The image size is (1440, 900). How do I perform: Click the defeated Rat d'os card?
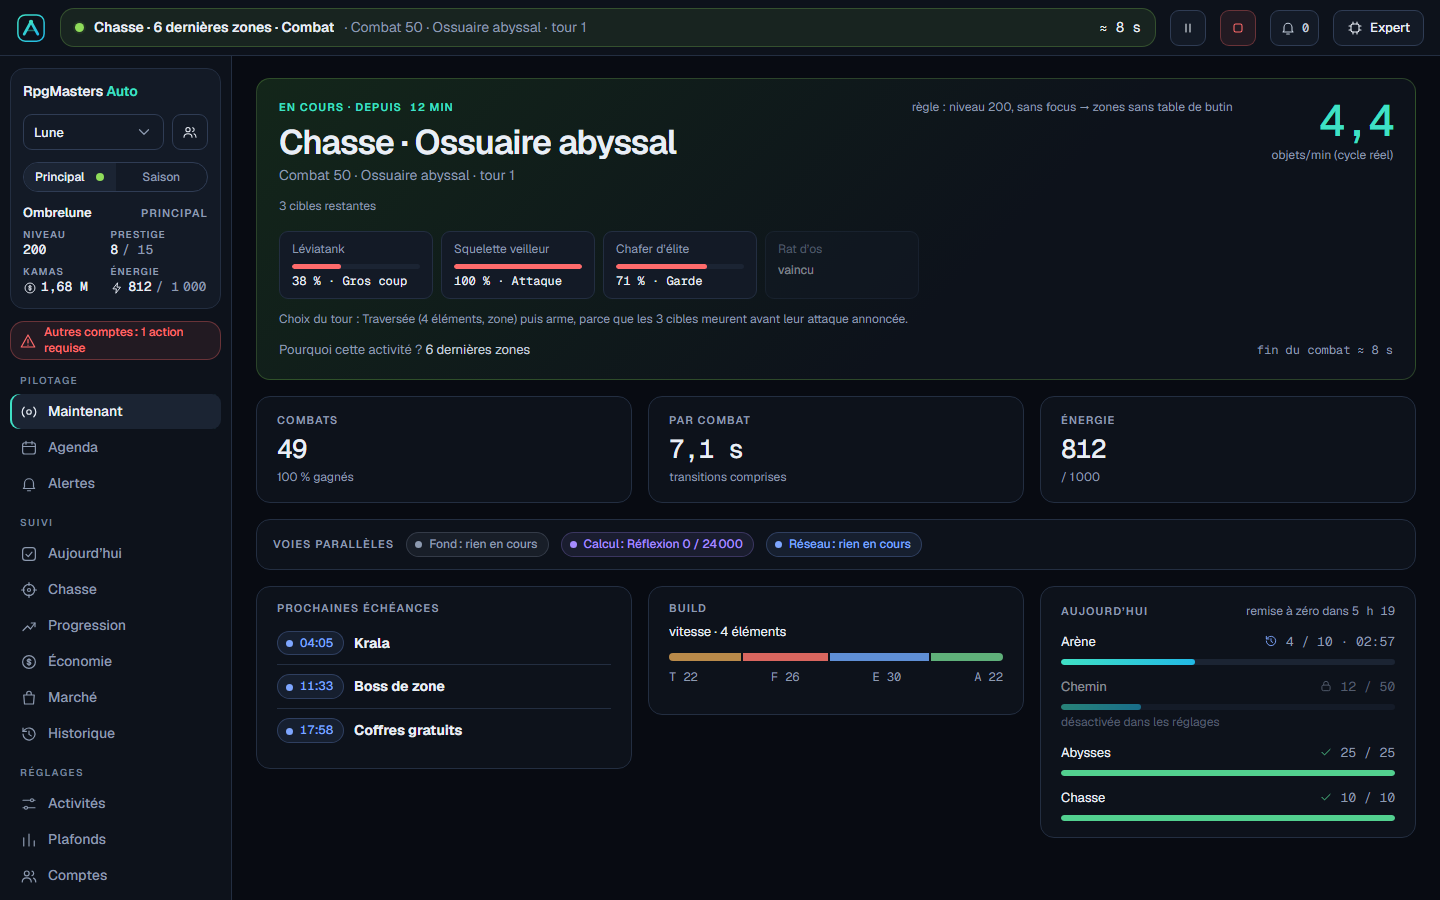842,265
